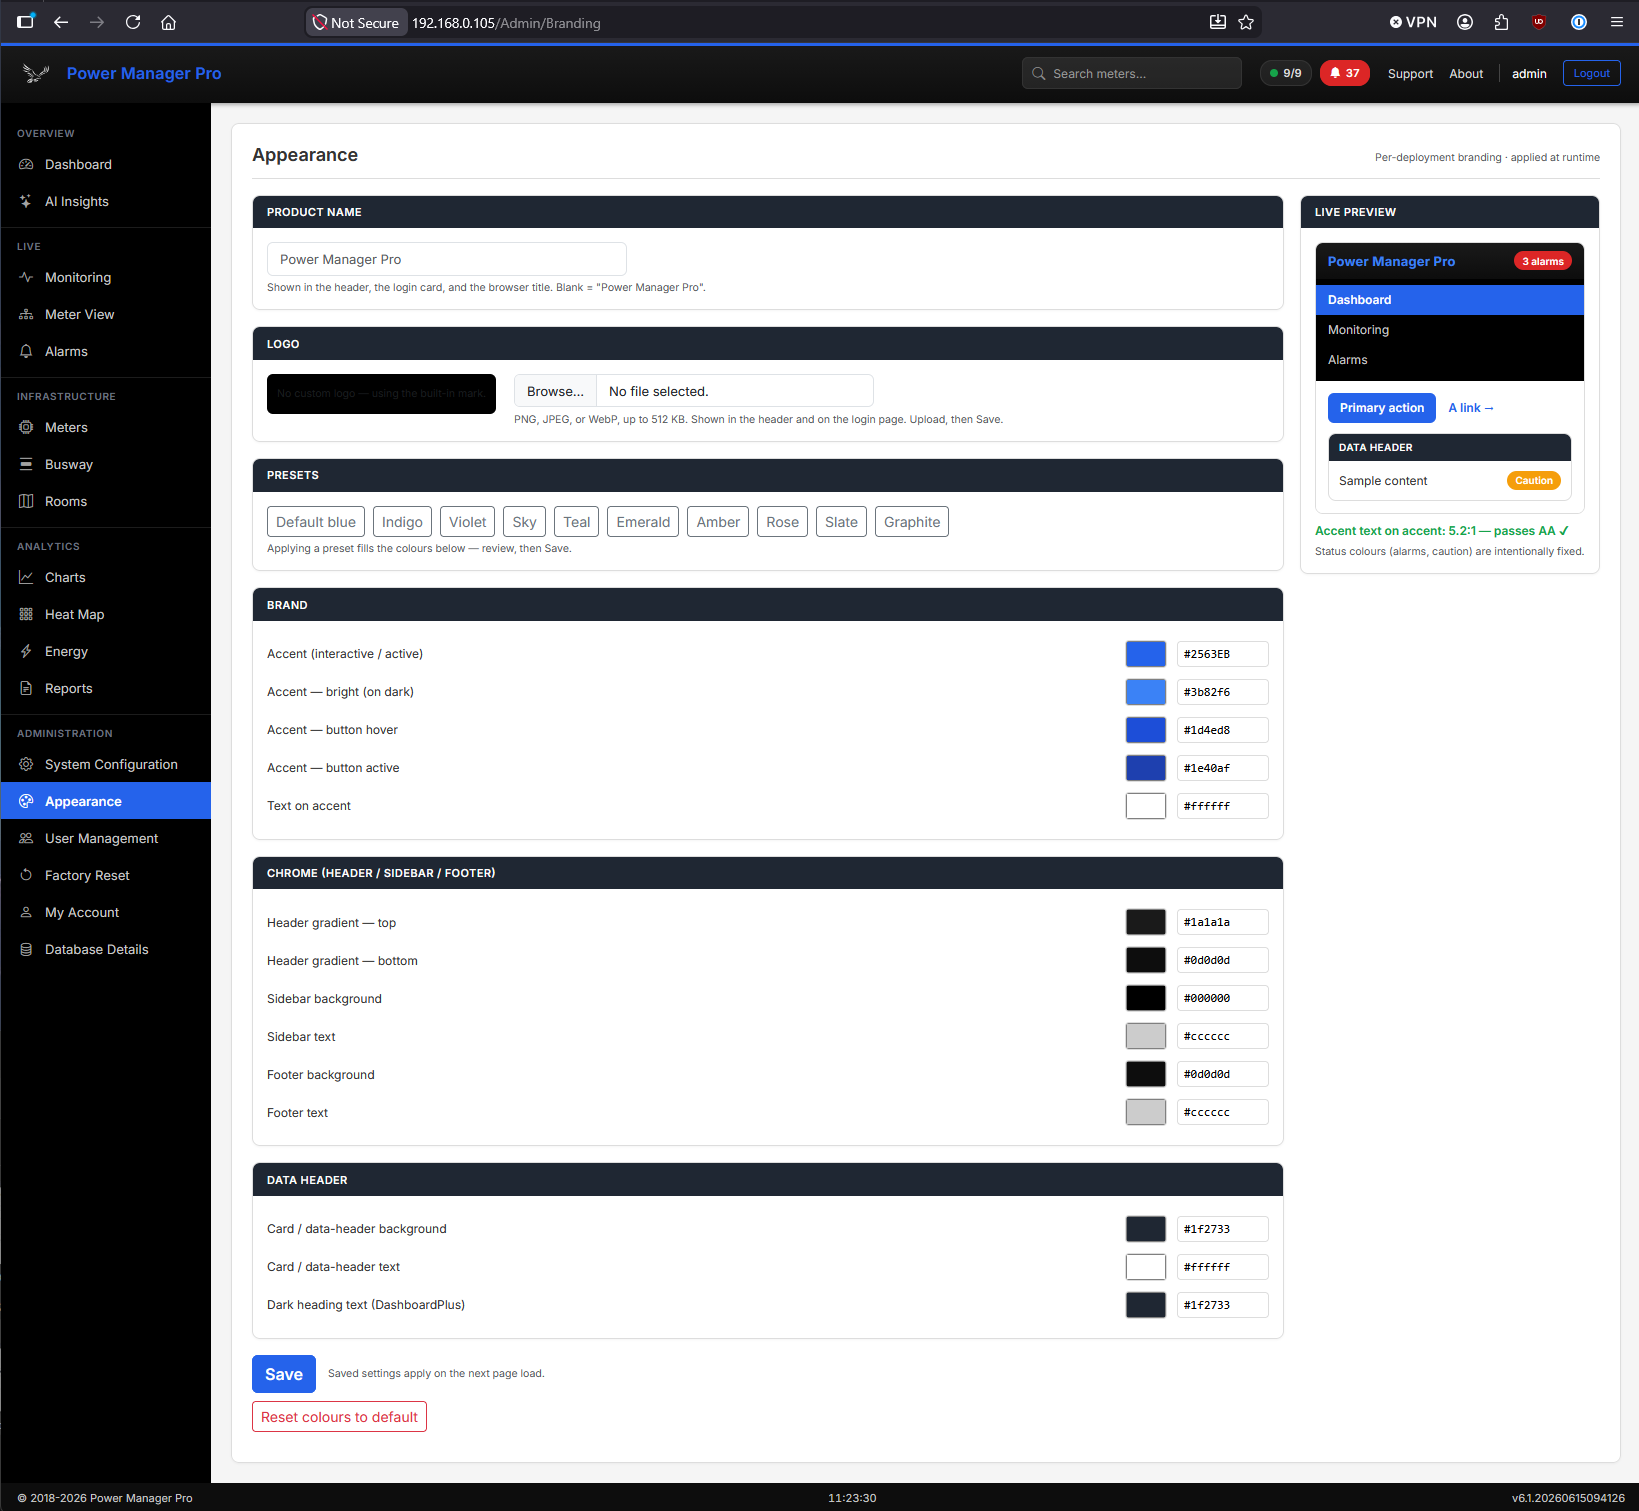Image resolution: width=1639 pixels, height=1511 pixels.
Task: Open the browser extensions puzzle icon
Action: click(1501, 22)
